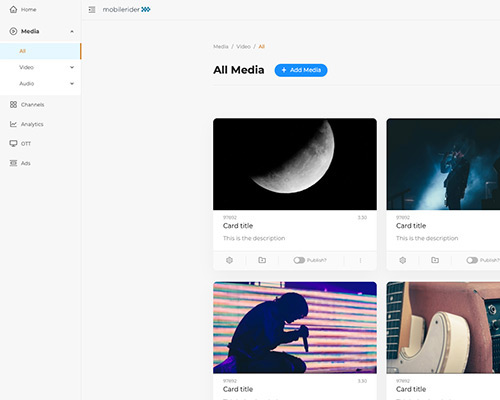Click description text on moon card
500x400 pixels.
(254, 238)
